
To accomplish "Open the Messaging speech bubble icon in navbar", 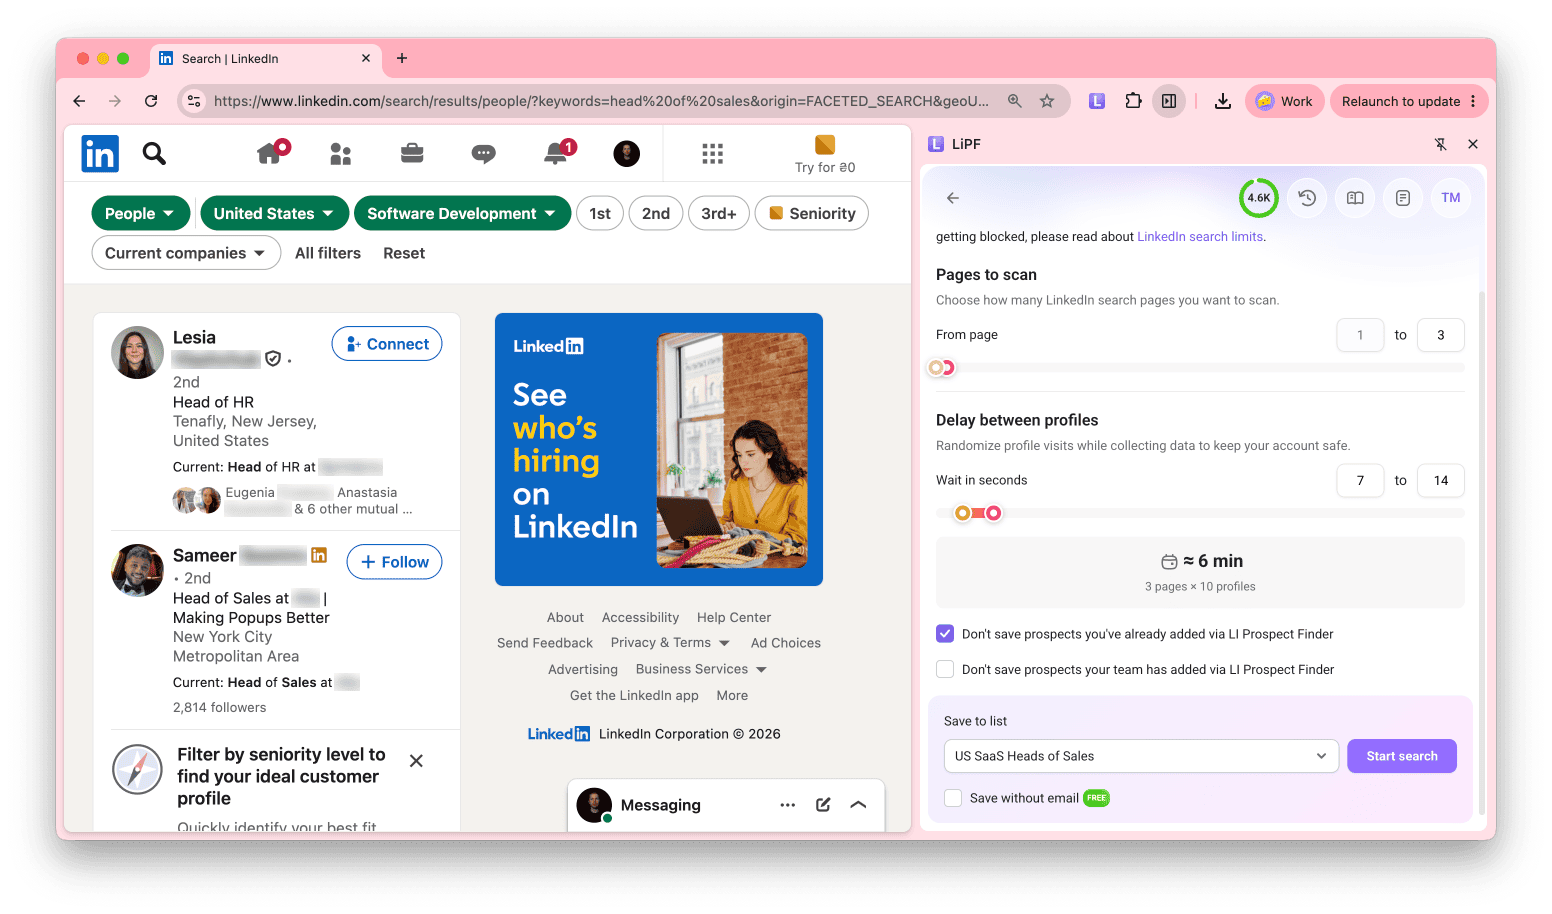I will tap(484, 153).
